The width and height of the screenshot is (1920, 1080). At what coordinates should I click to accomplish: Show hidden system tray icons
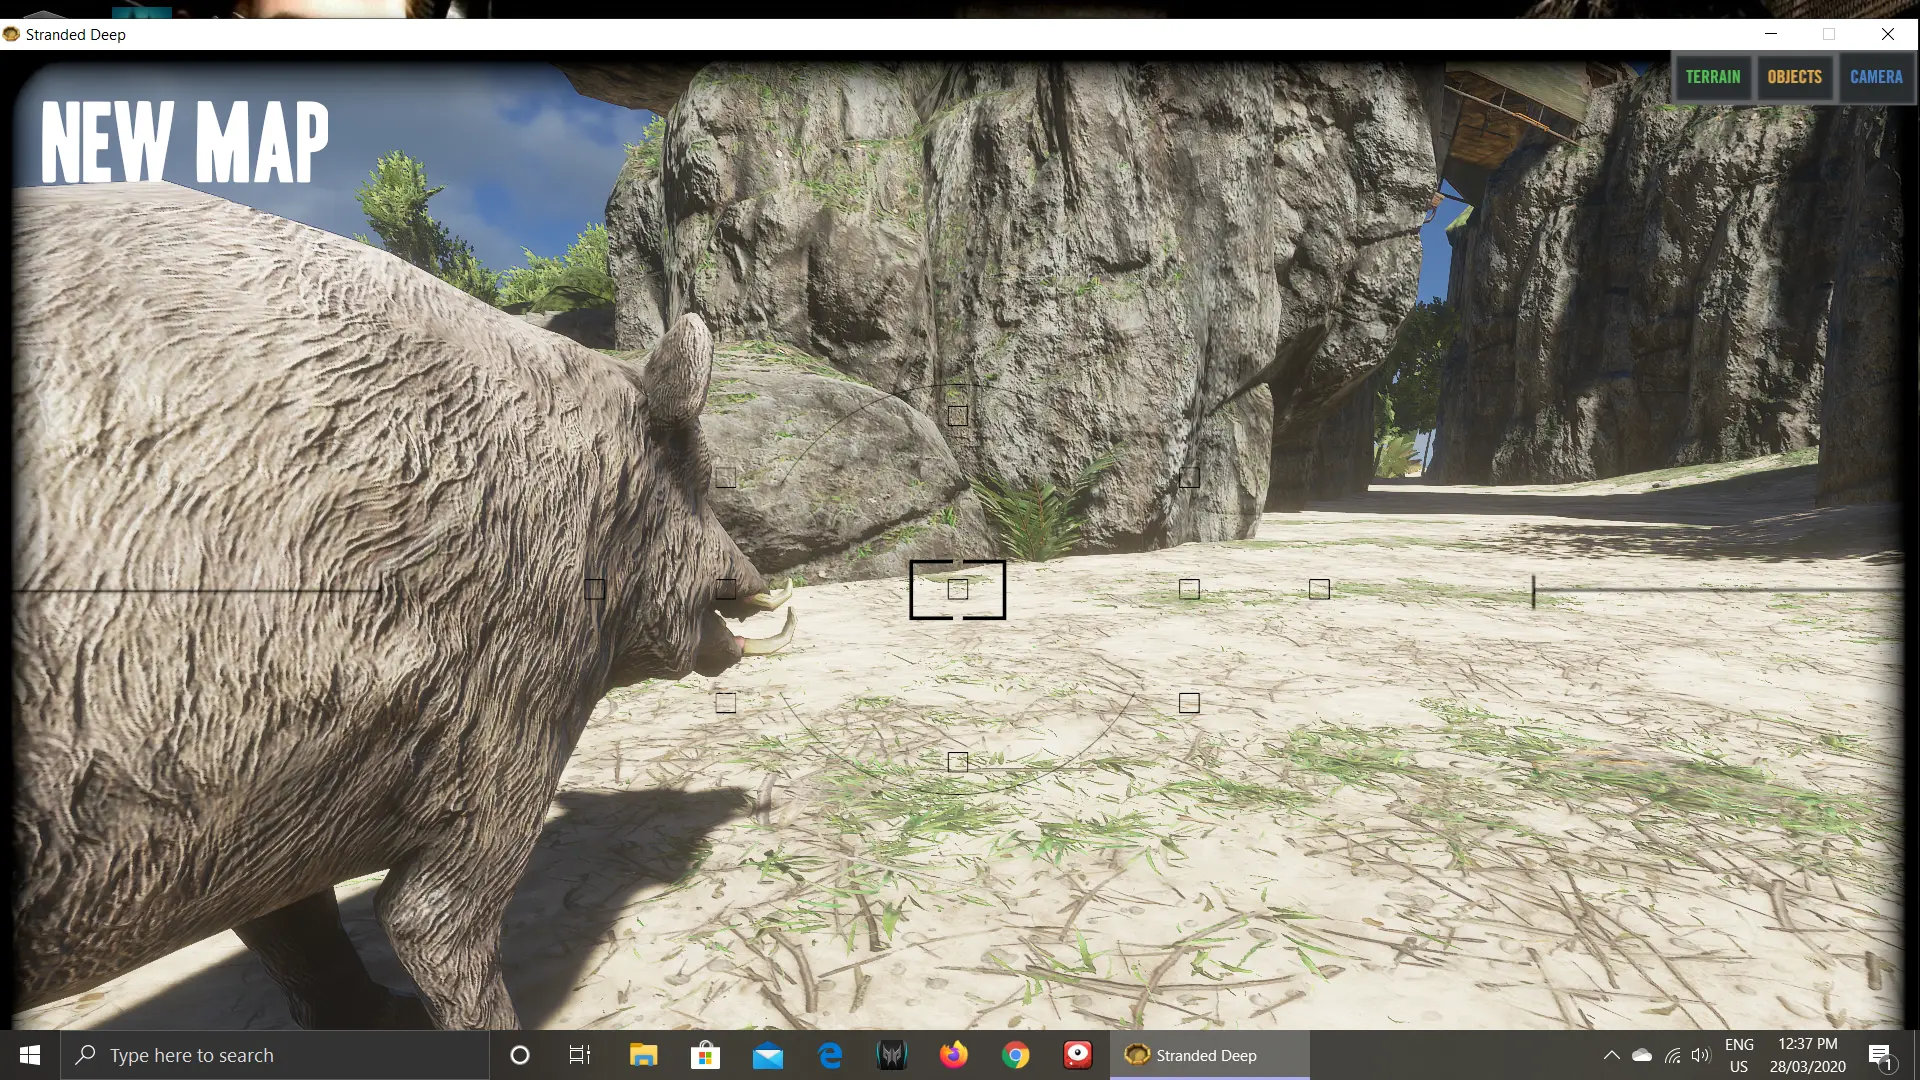[1611, 1055]
